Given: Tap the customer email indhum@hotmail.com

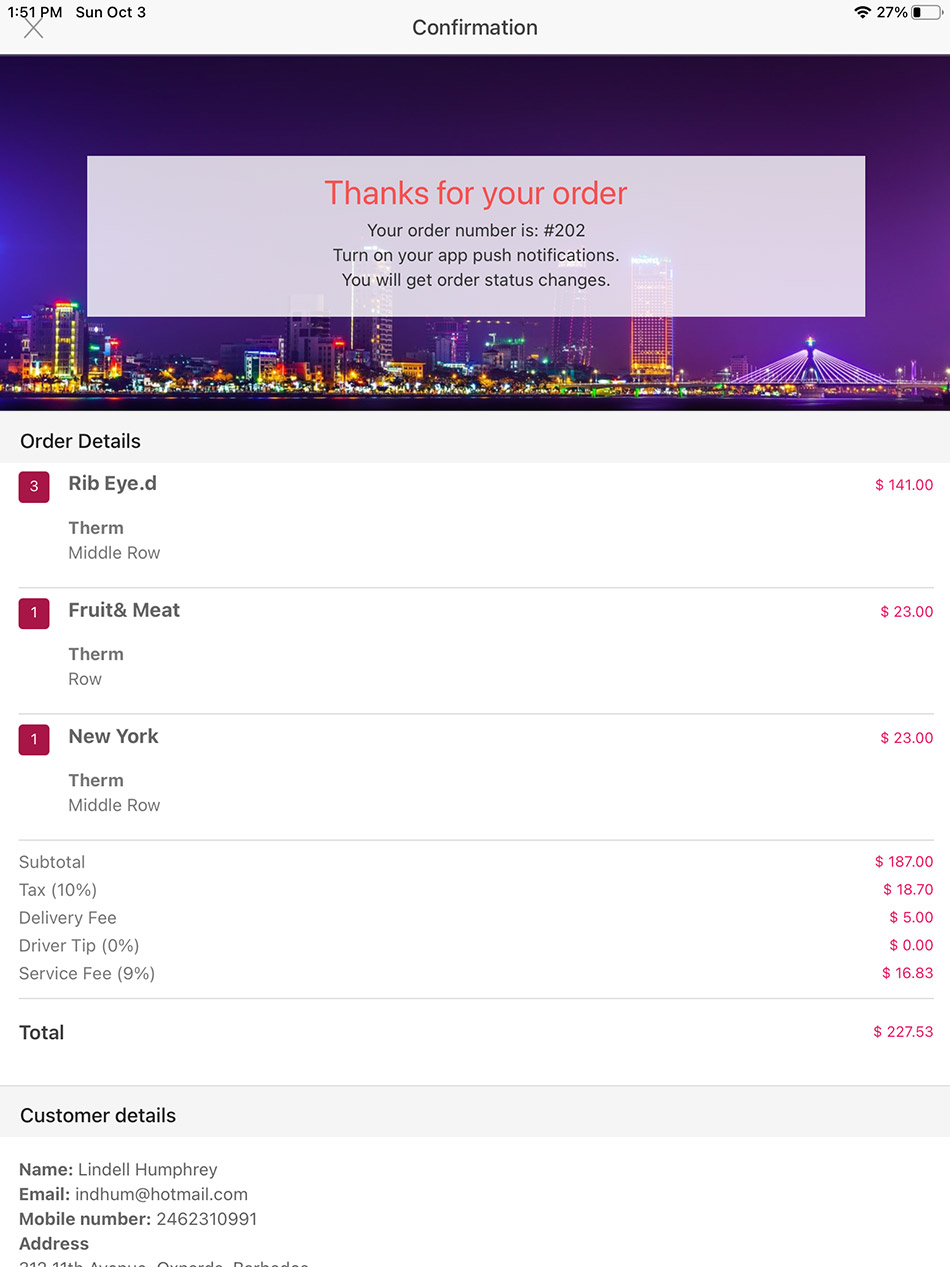Looking at the screenshot, I should click(x=161, y=1194).
